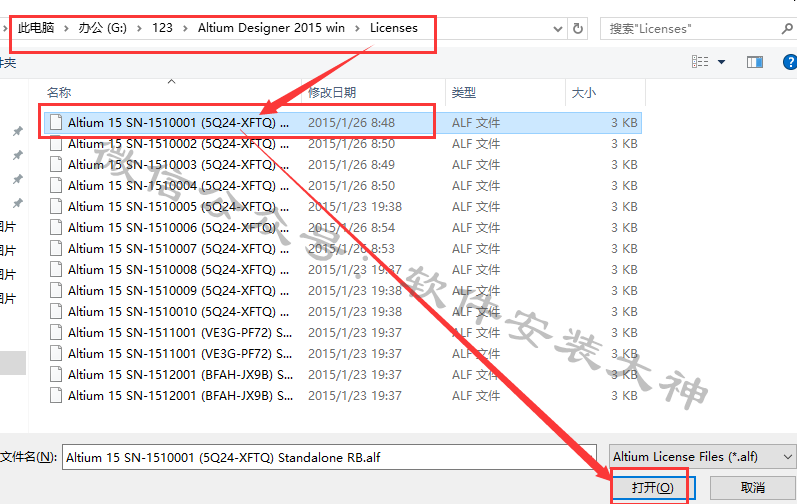The width and height of the screenshot is (797, 504).
Task: Click the date 2015/1/26 8:53
Action: [351, 248]
